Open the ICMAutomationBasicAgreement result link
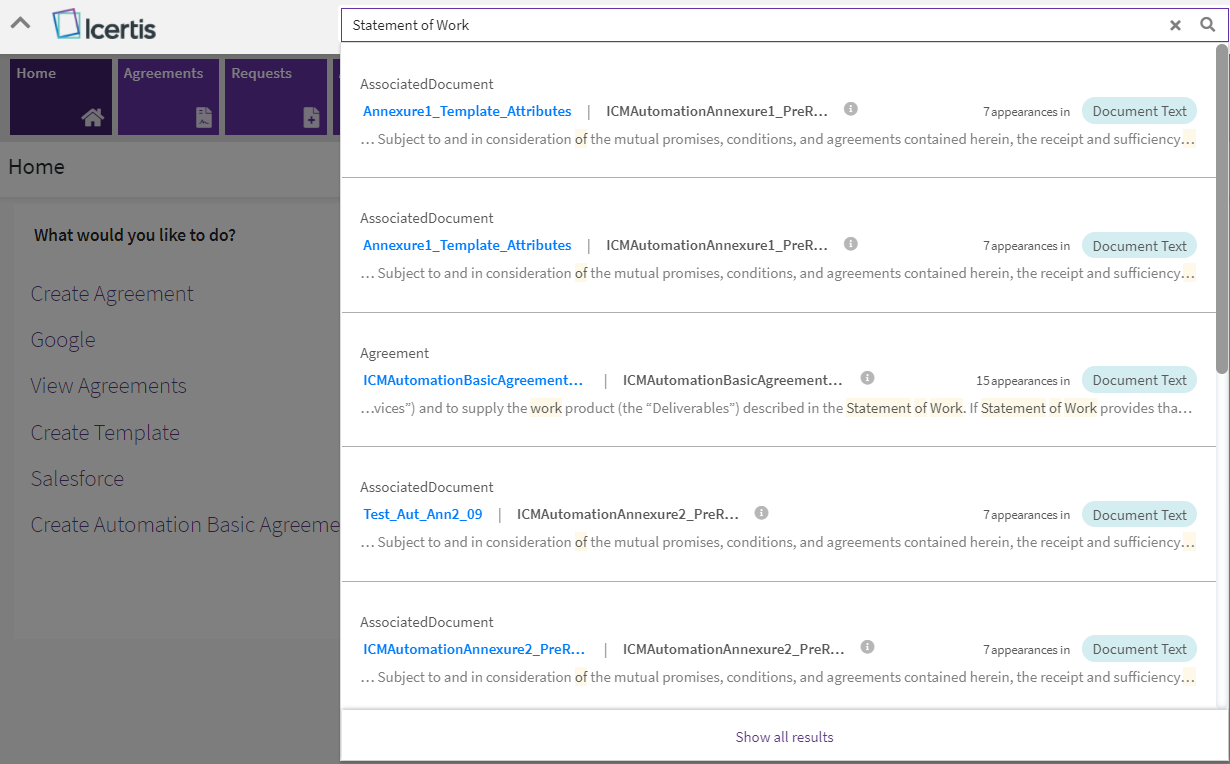This screenshot has height=764, width=1230. [473, 380]
